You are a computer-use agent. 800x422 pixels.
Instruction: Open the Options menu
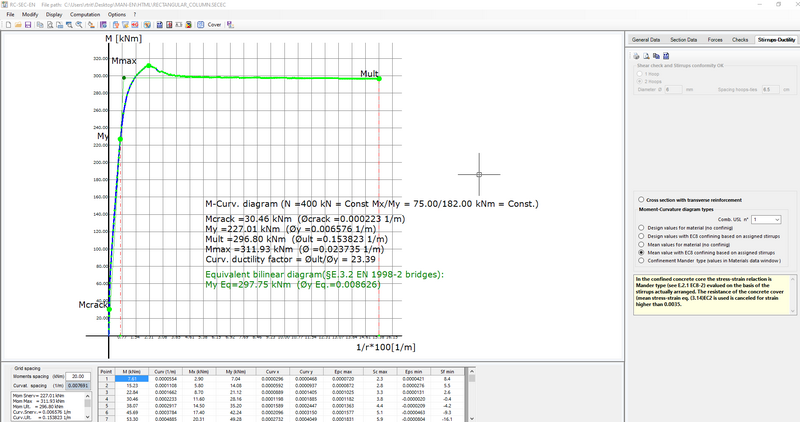(117, 14)
